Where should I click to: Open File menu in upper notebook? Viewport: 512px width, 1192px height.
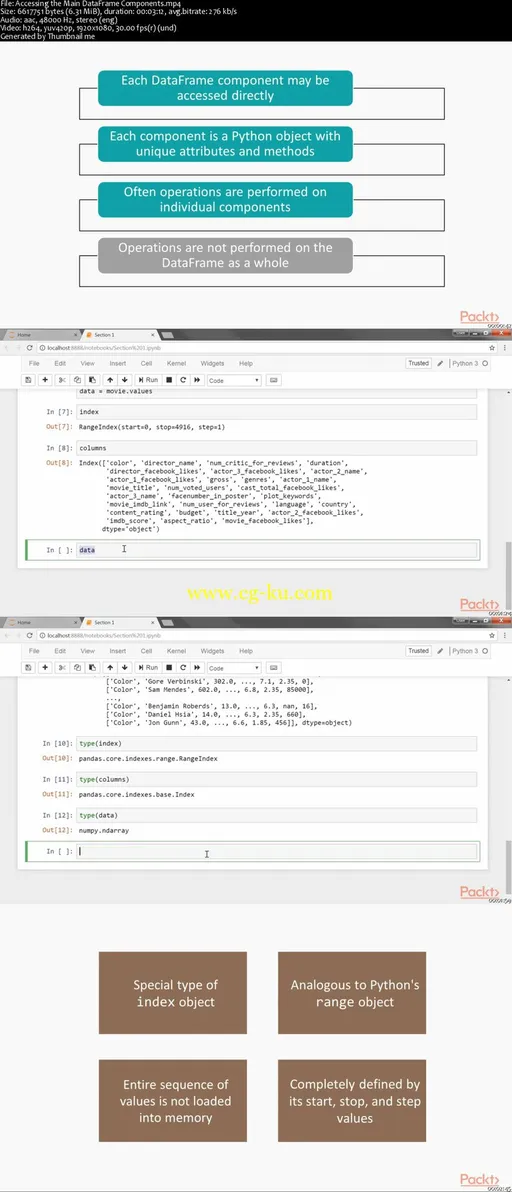tap(34, 363)
